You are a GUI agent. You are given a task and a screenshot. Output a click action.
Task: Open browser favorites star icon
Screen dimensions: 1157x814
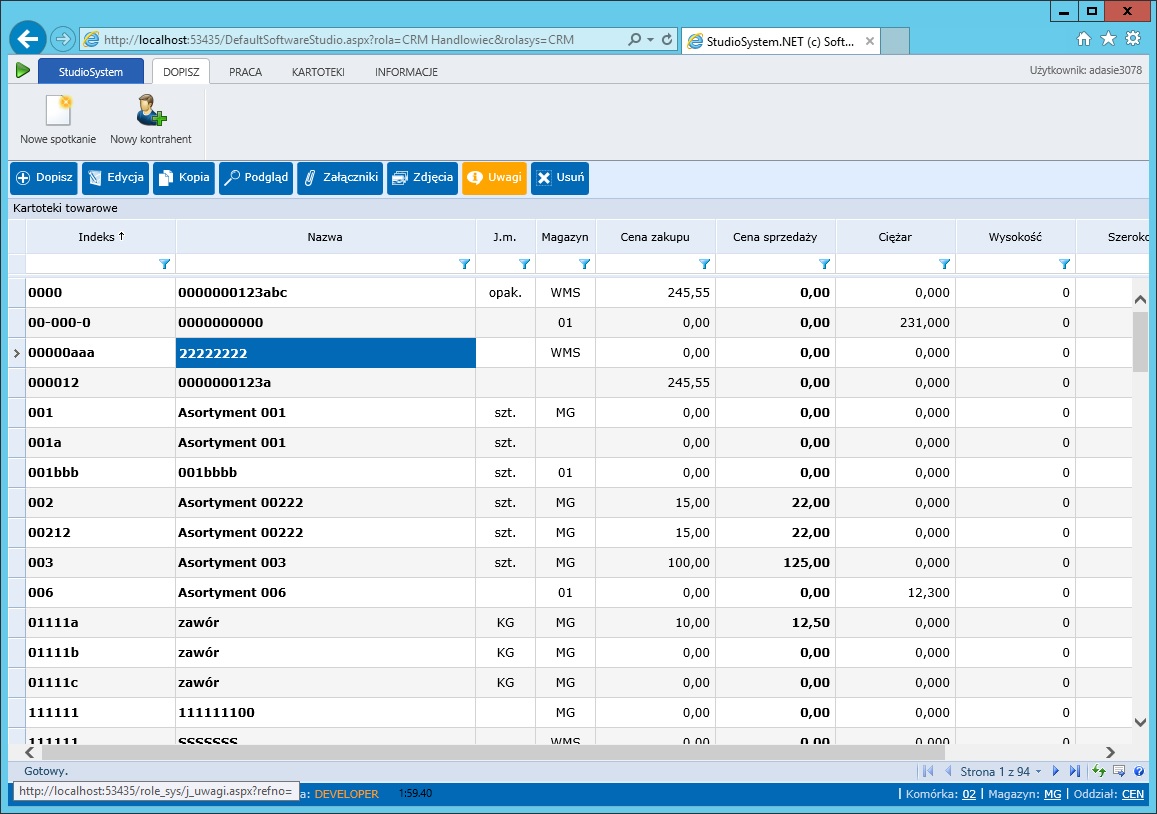(x=1108, y=39)
